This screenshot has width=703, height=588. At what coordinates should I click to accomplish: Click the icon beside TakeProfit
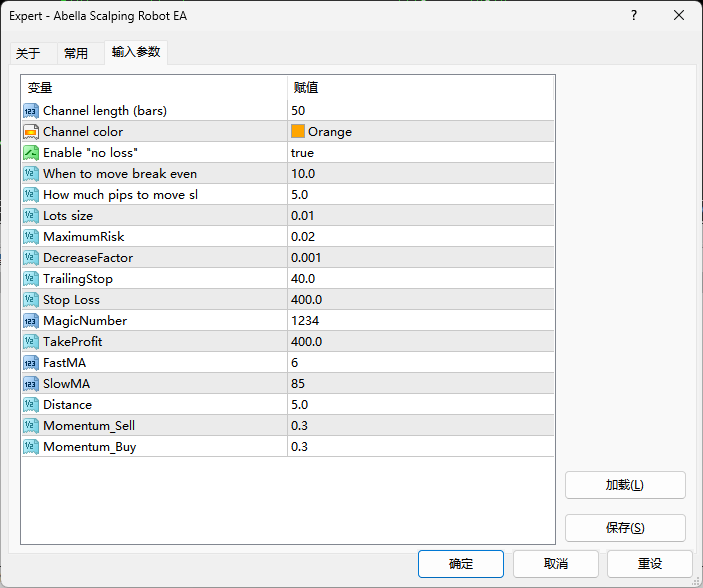(30, 342)
